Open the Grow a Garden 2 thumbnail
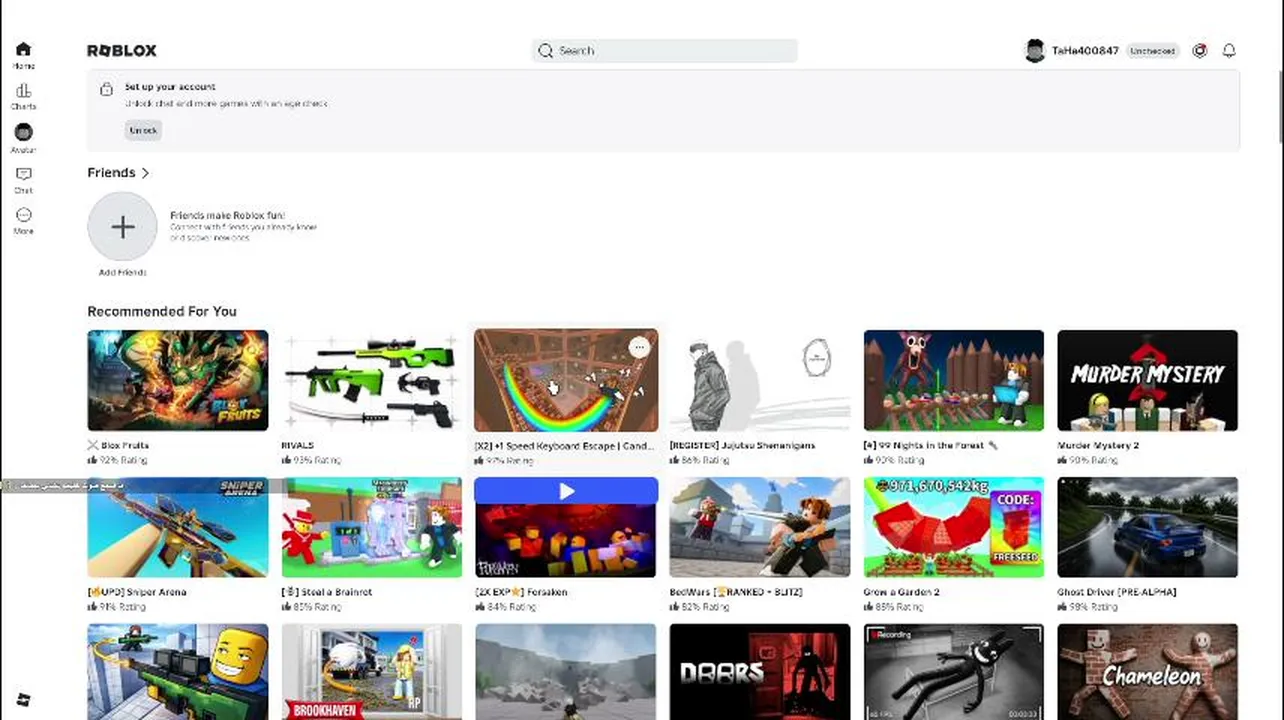This screenshot has height=720, width=1284. 954,527
